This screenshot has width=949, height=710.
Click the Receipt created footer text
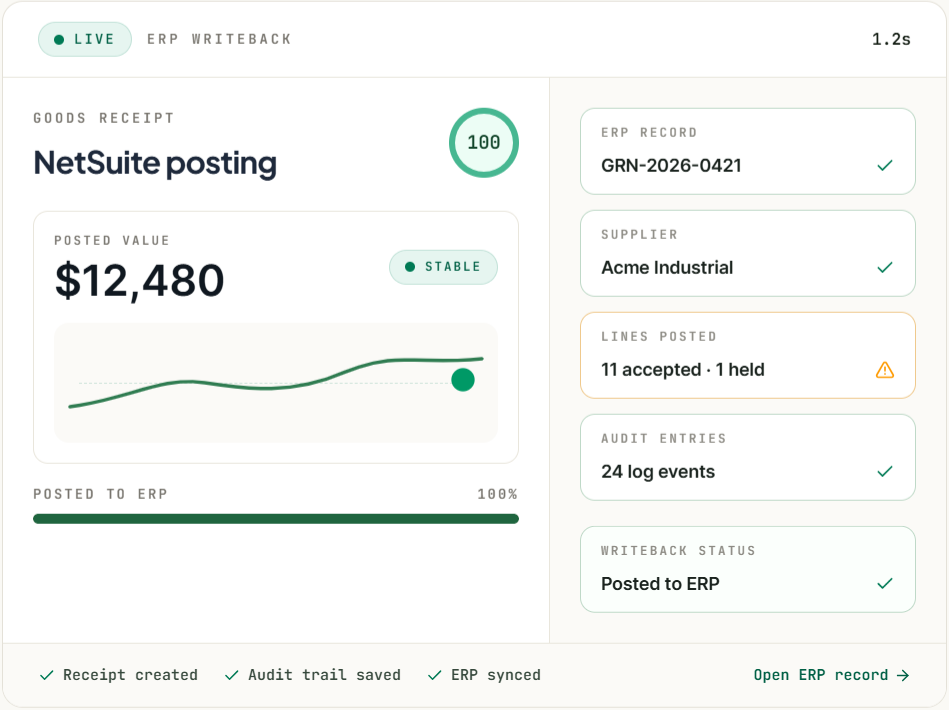[x=130, y=675]
